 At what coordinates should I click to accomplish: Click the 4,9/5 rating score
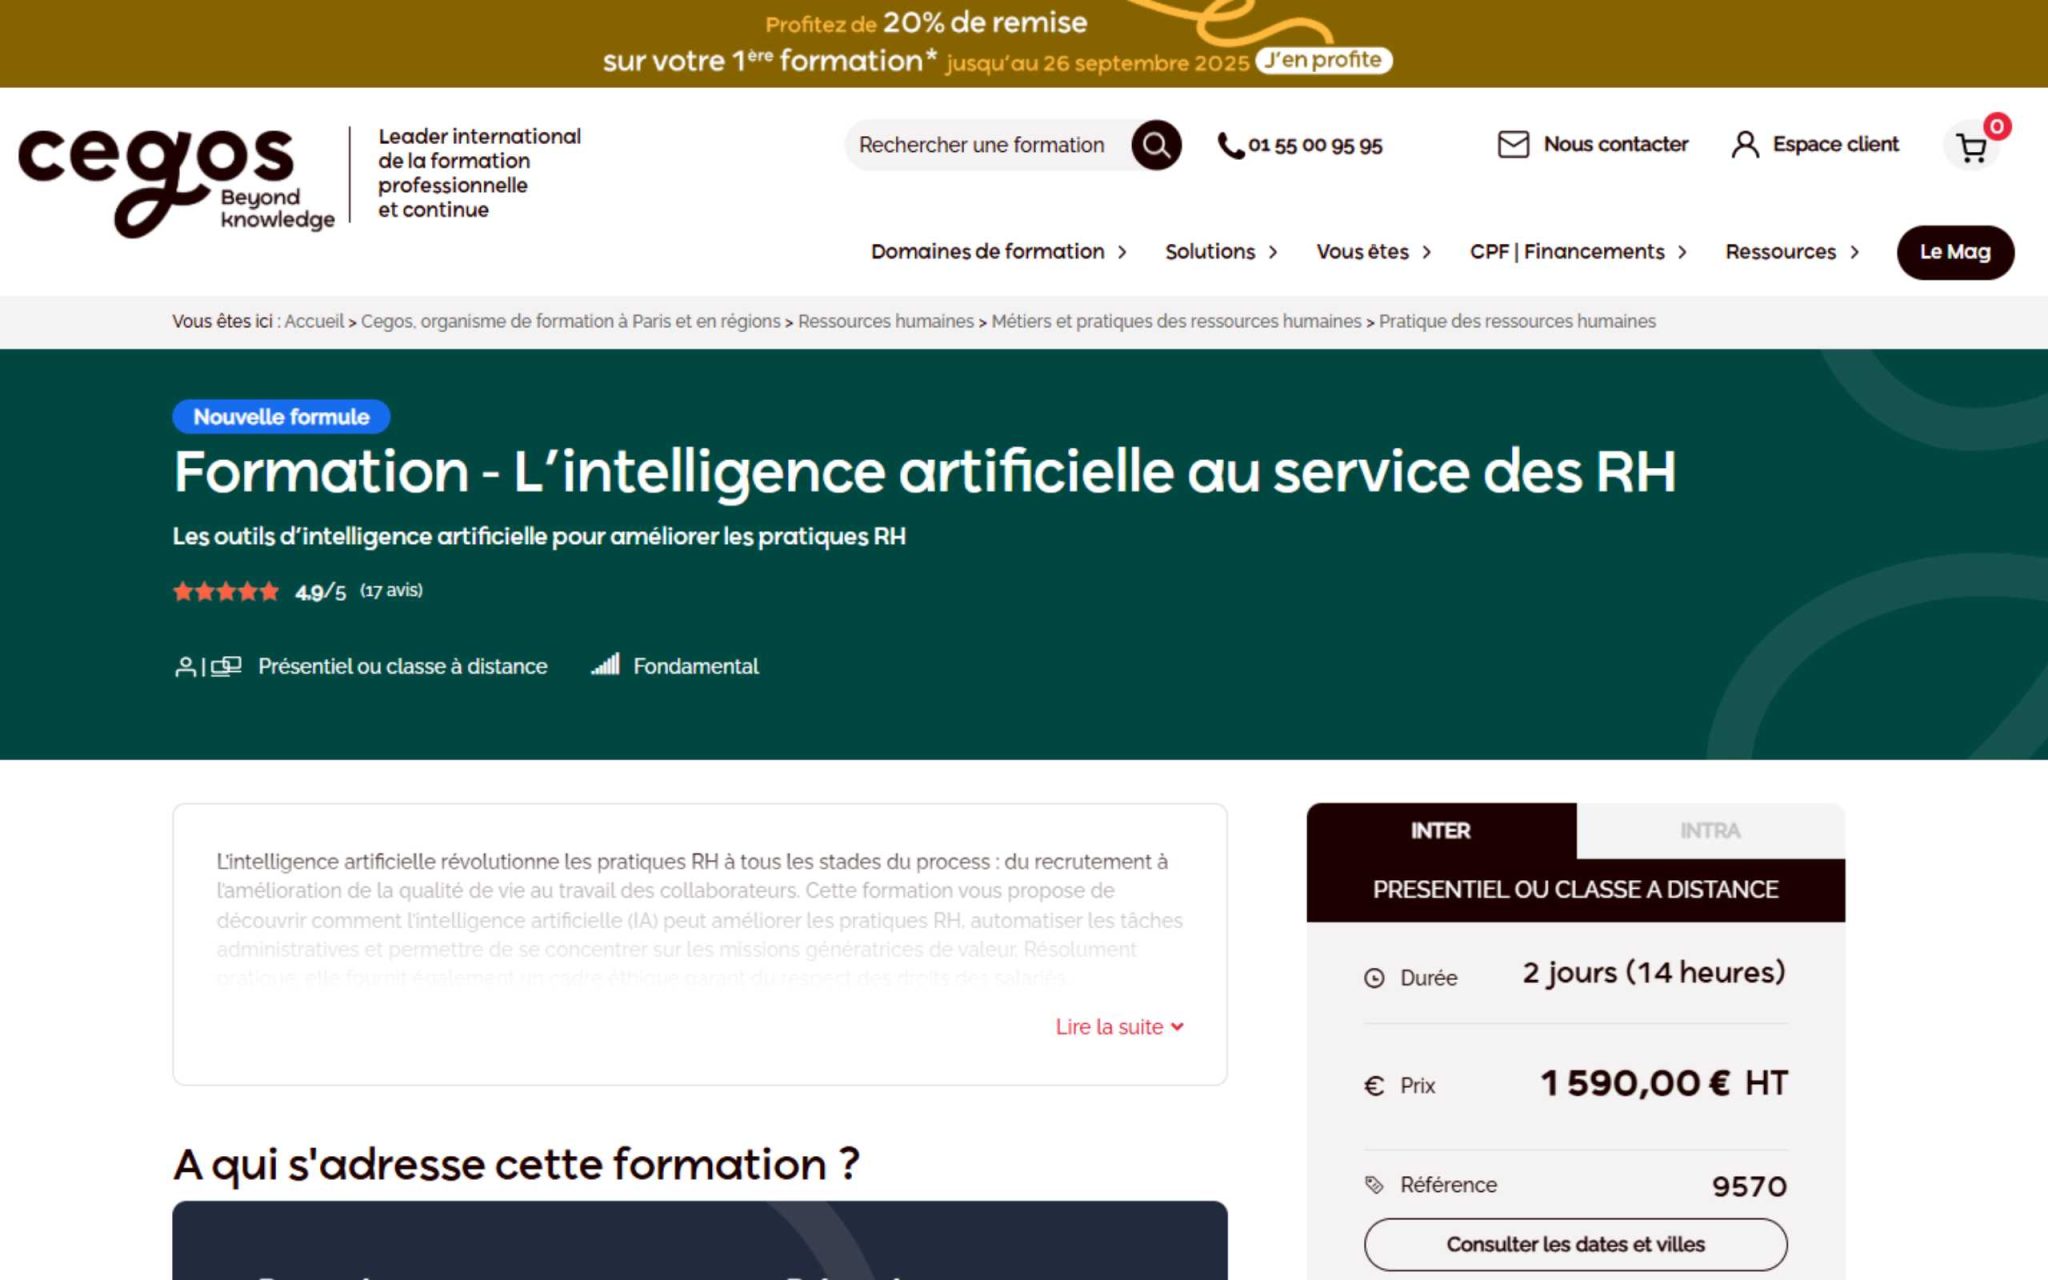320,592
